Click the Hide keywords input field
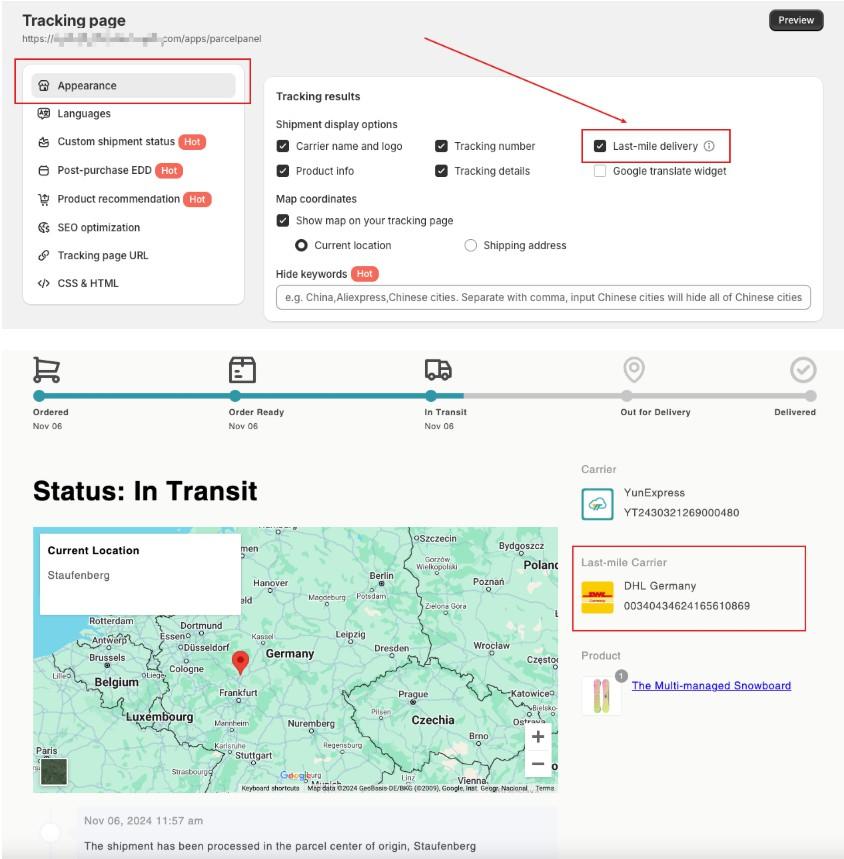844x859 pixels. click(x=543, y=297)
